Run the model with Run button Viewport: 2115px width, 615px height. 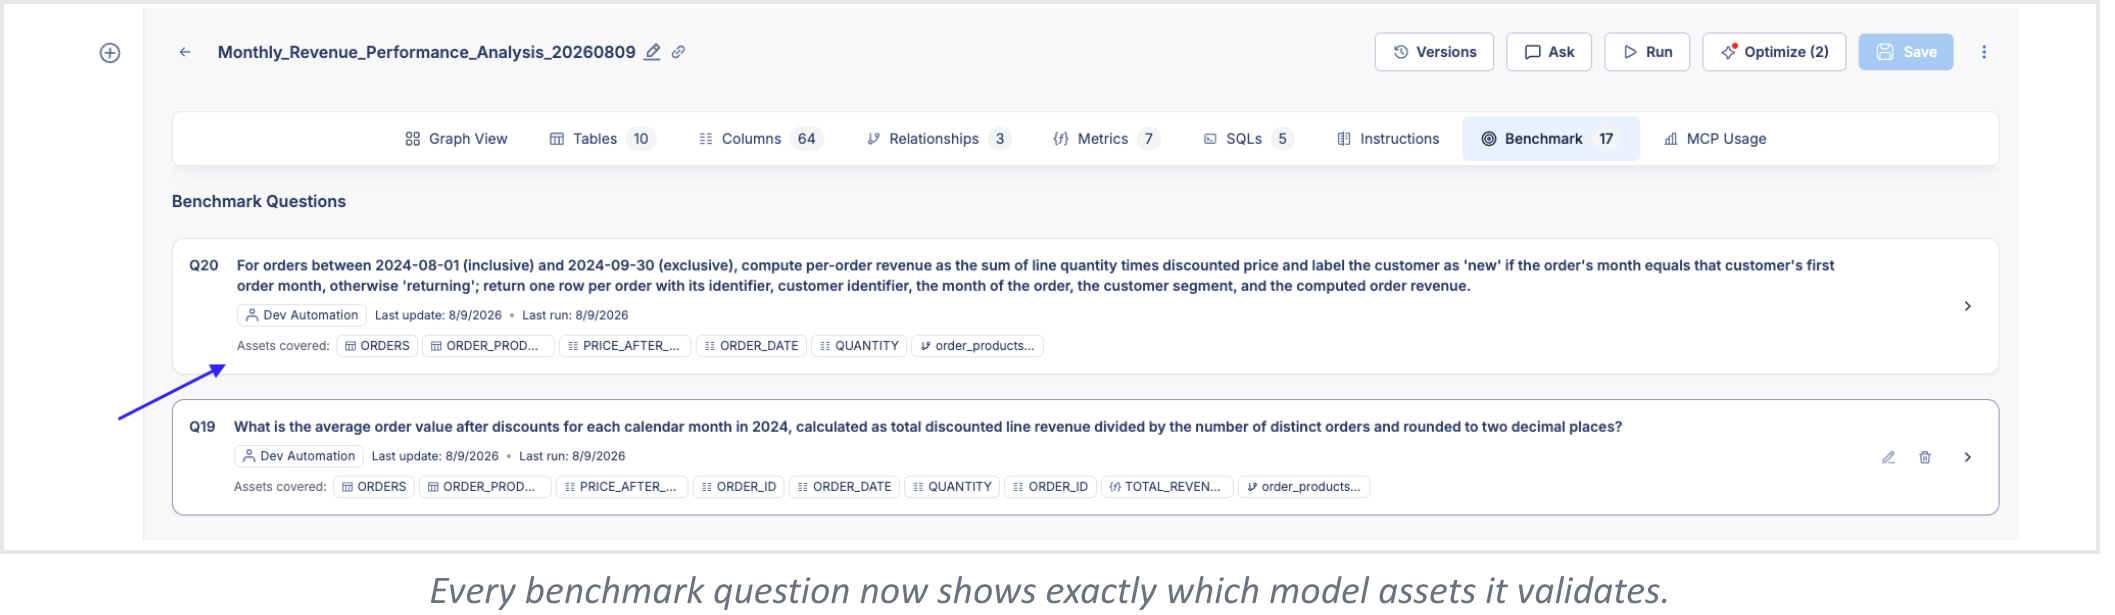click(1647, 52)
